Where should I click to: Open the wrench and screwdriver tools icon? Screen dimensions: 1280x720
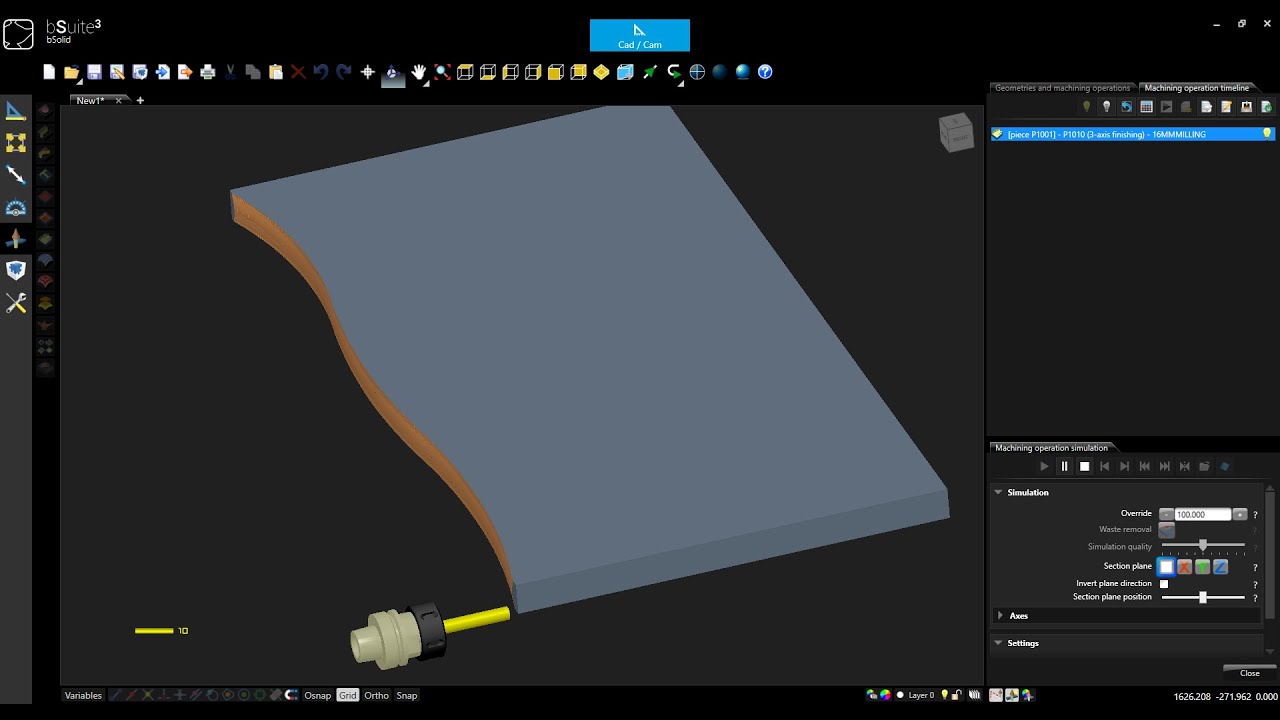click(16, 303)
